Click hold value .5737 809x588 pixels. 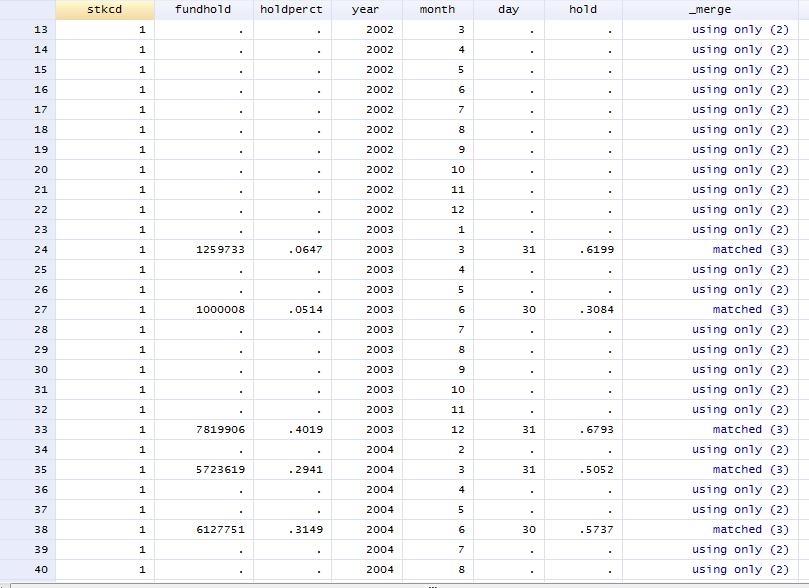pyautogui.click(x=596, y=530)
